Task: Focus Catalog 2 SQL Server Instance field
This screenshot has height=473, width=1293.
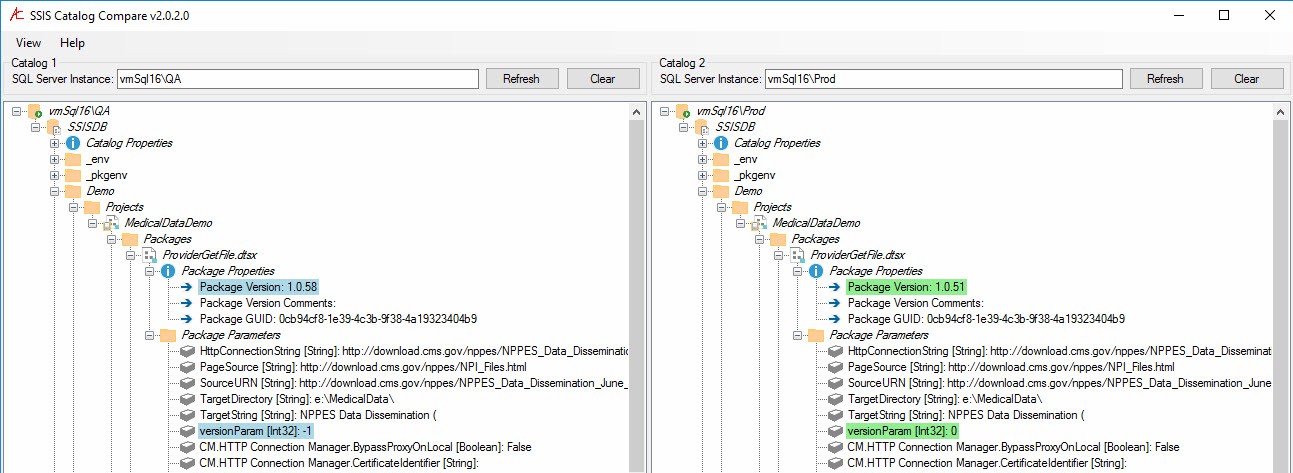Action: tap(943, 79)
